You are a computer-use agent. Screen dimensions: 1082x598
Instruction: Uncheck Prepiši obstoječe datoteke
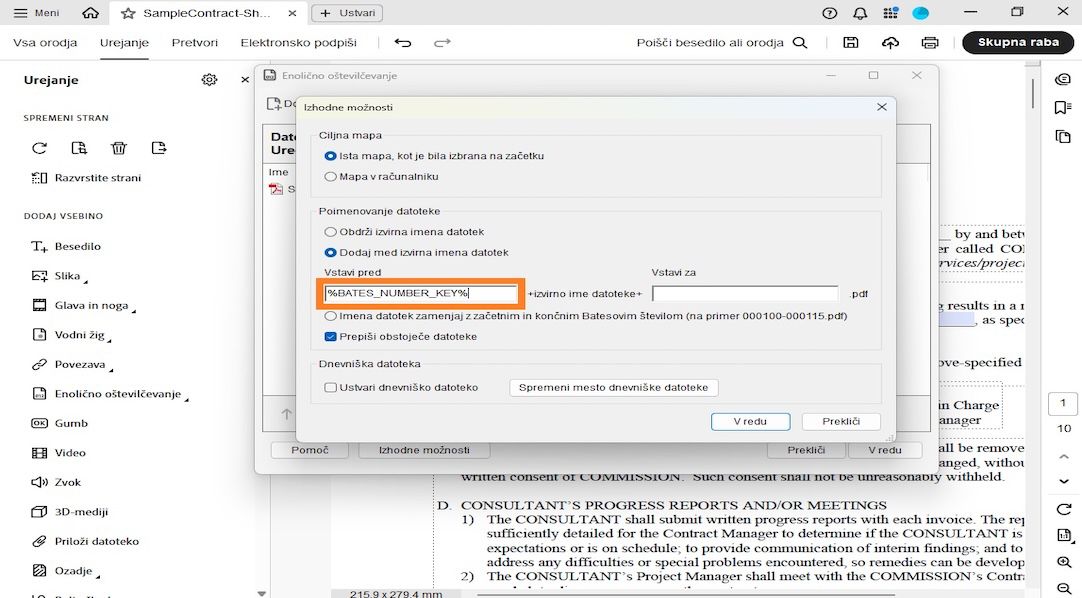[329, 336]
